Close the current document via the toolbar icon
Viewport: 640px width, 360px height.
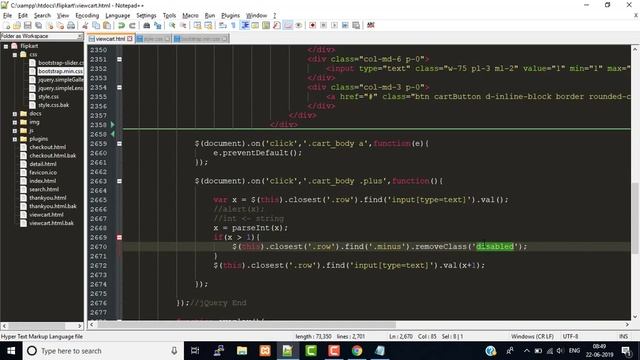49,25
